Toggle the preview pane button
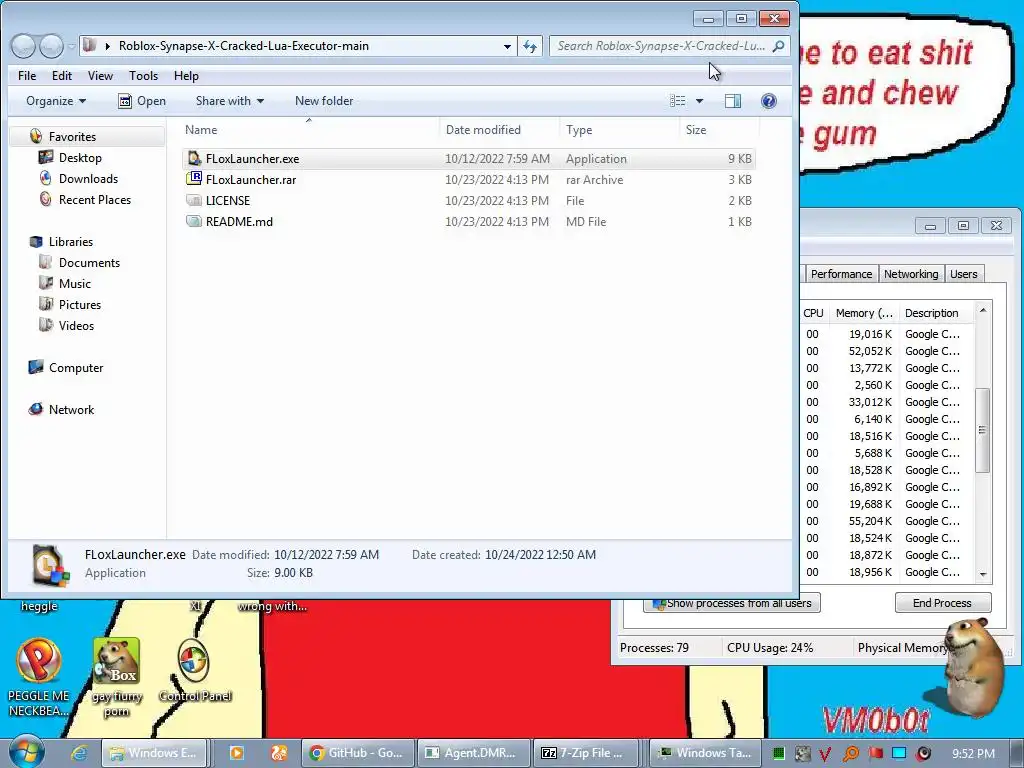Image resolution: width=1024 pixels, height=768 pixels. tap(733, 101)
